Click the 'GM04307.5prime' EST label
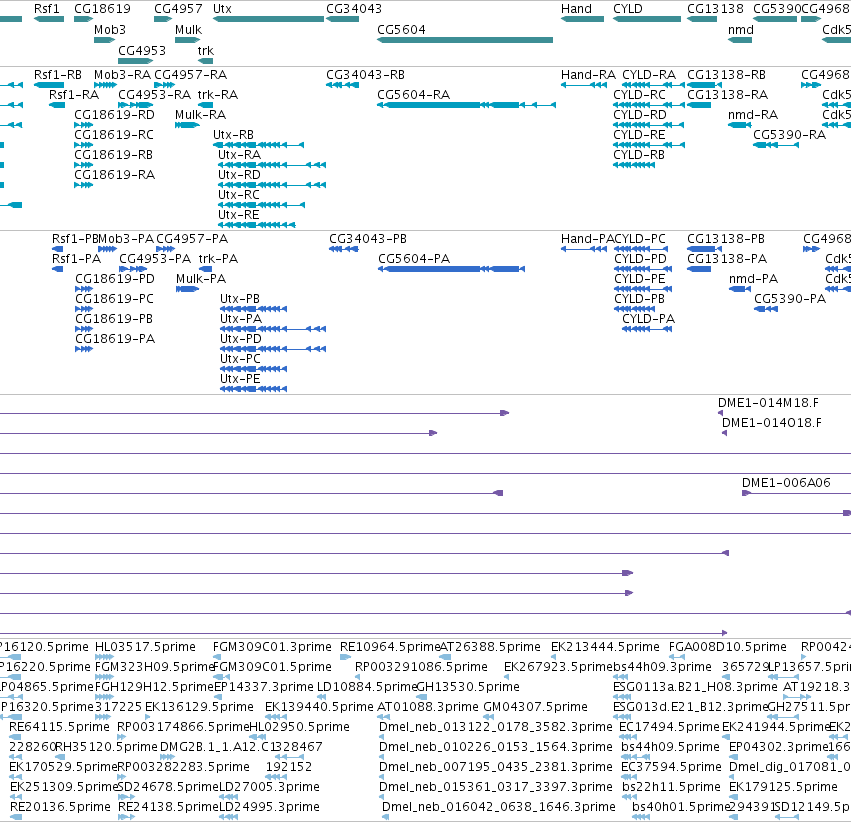The height and width of the screenshot is (822, 851). coord(535,708)
